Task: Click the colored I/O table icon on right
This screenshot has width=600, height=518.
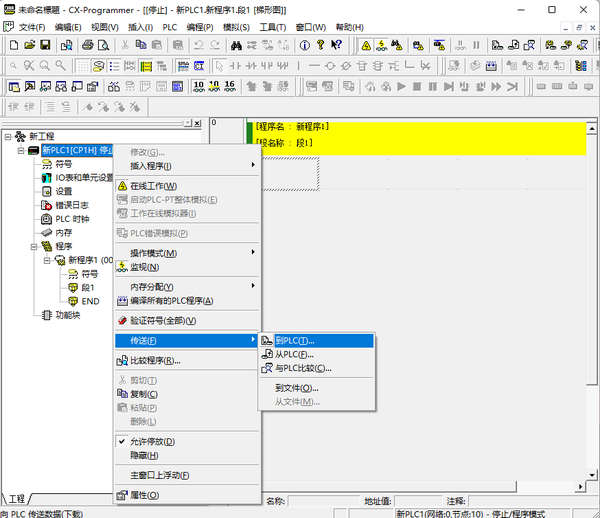Action: (581, 66)
